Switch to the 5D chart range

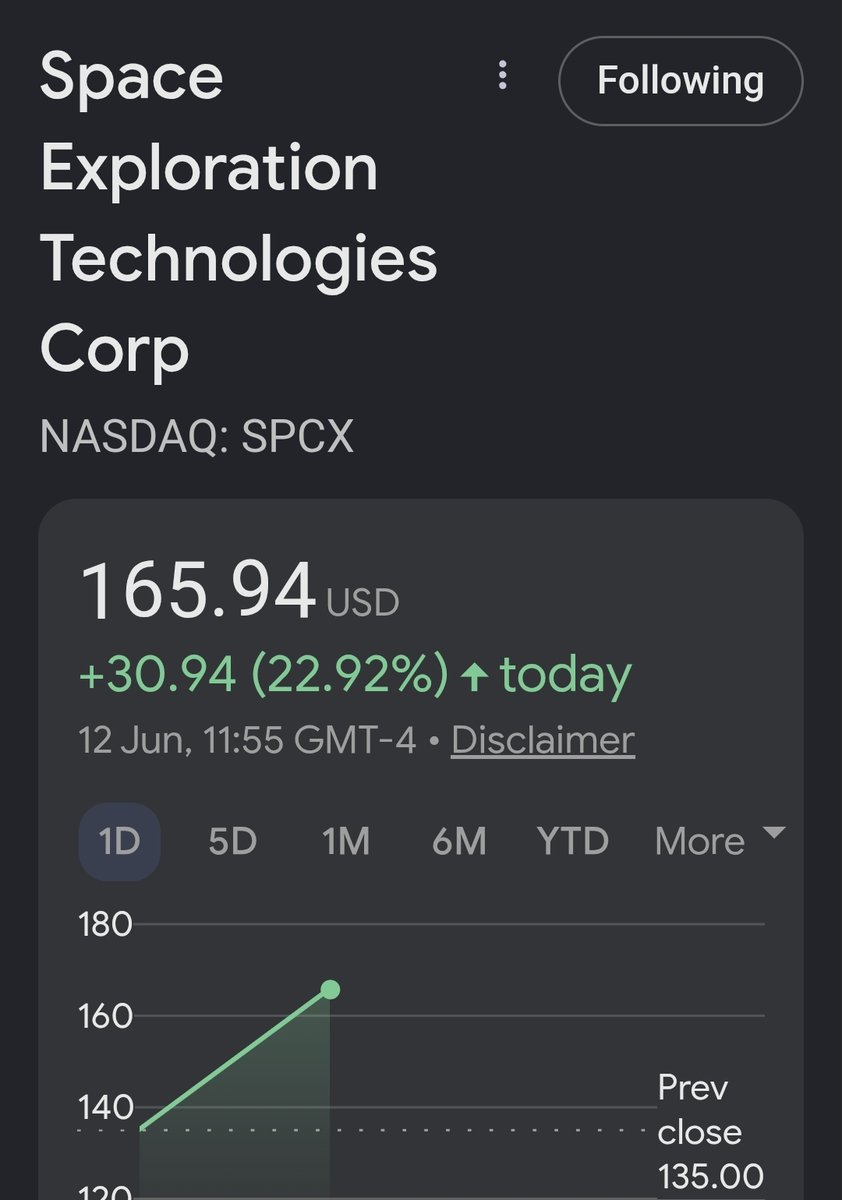(x=233, y=841)
